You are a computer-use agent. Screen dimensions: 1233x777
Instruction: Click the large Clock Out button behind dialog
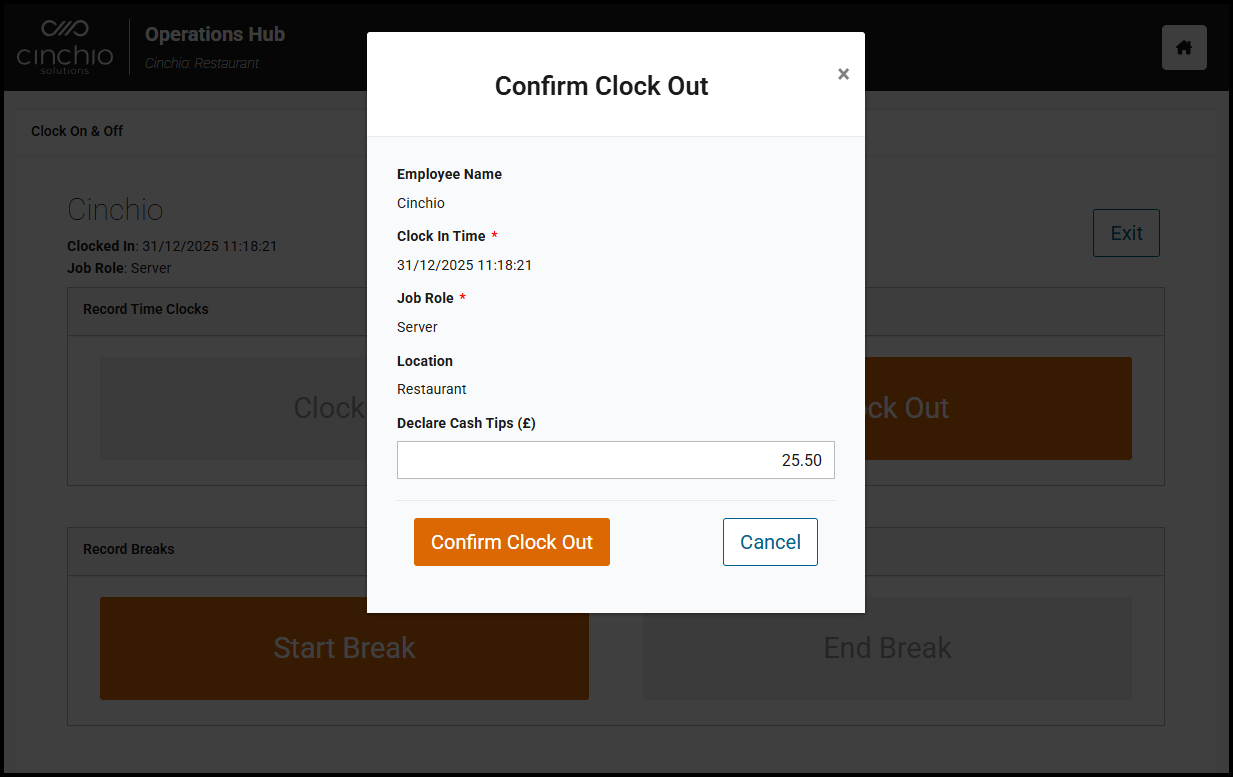tap(998, 408)
